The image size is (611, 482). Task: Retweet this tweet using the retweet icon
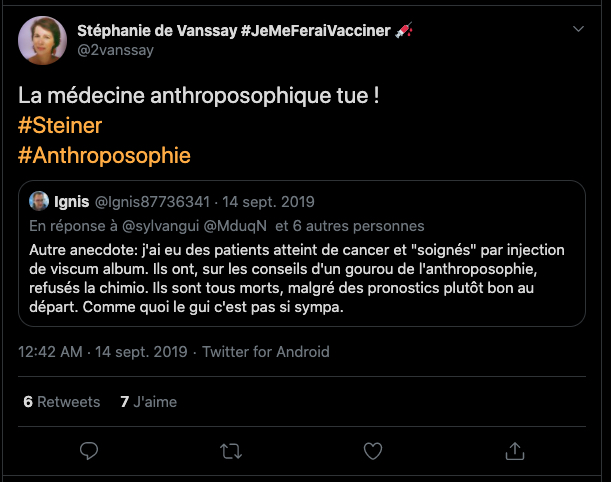[x=231, y=450]
